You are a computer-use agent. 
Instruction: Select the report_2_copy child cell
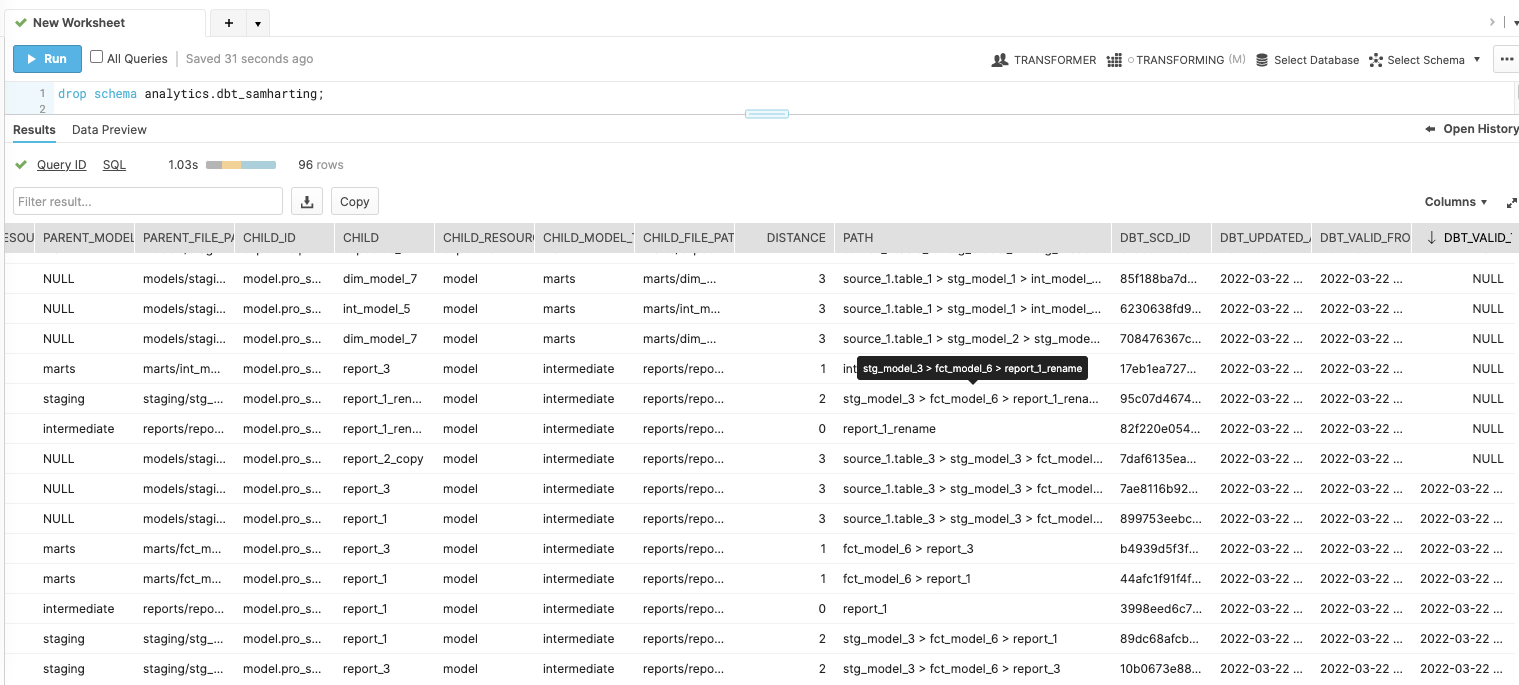tap(384, 459)
